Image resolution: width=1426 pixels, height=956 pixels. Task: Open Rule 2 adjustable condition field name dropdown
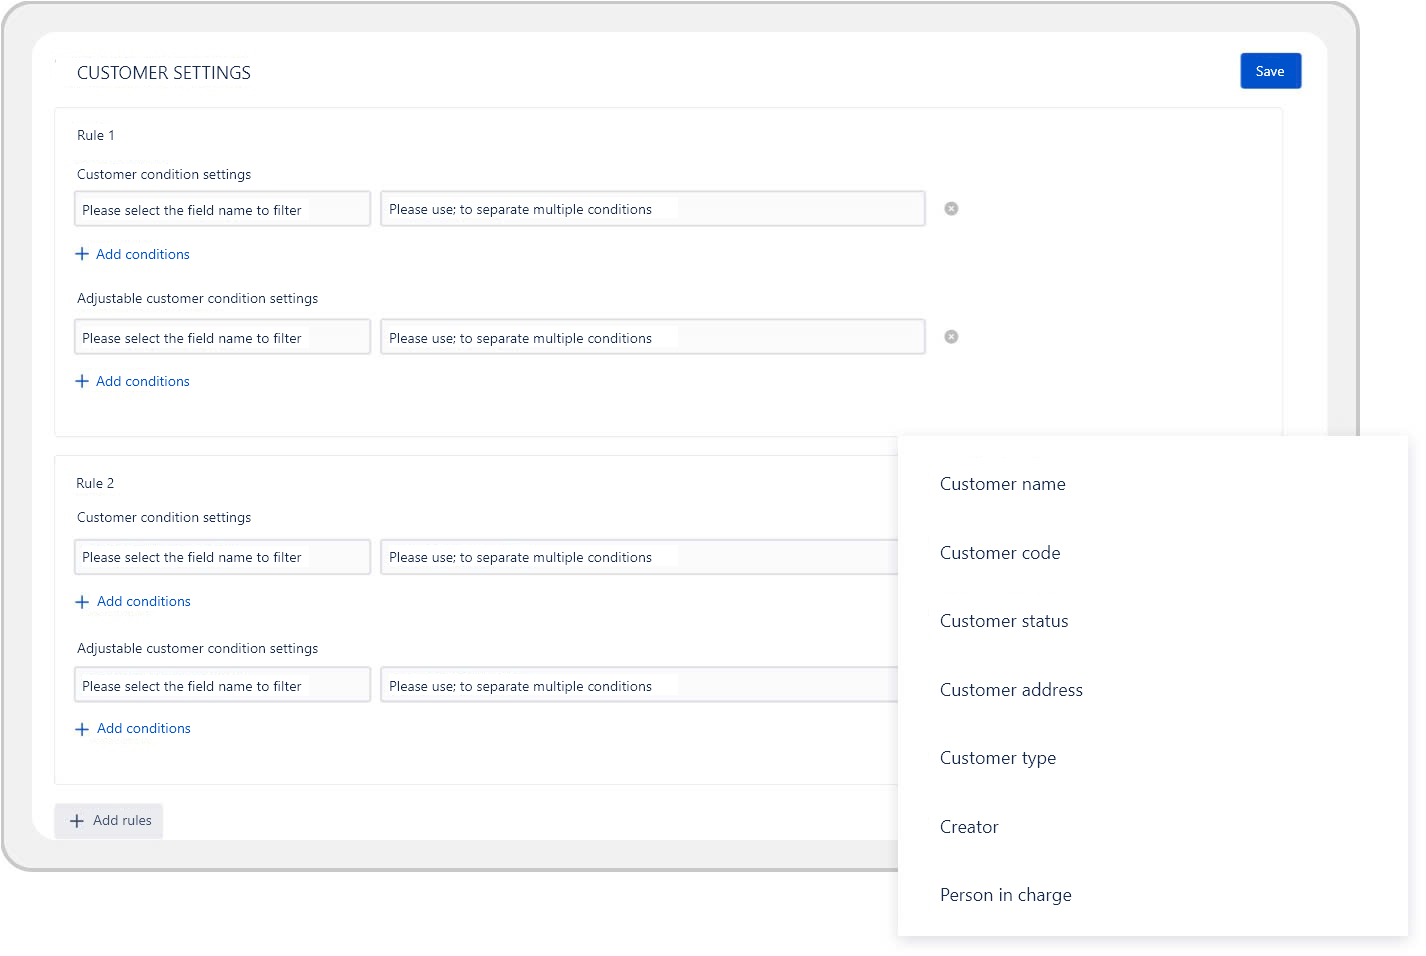(222, 685)
